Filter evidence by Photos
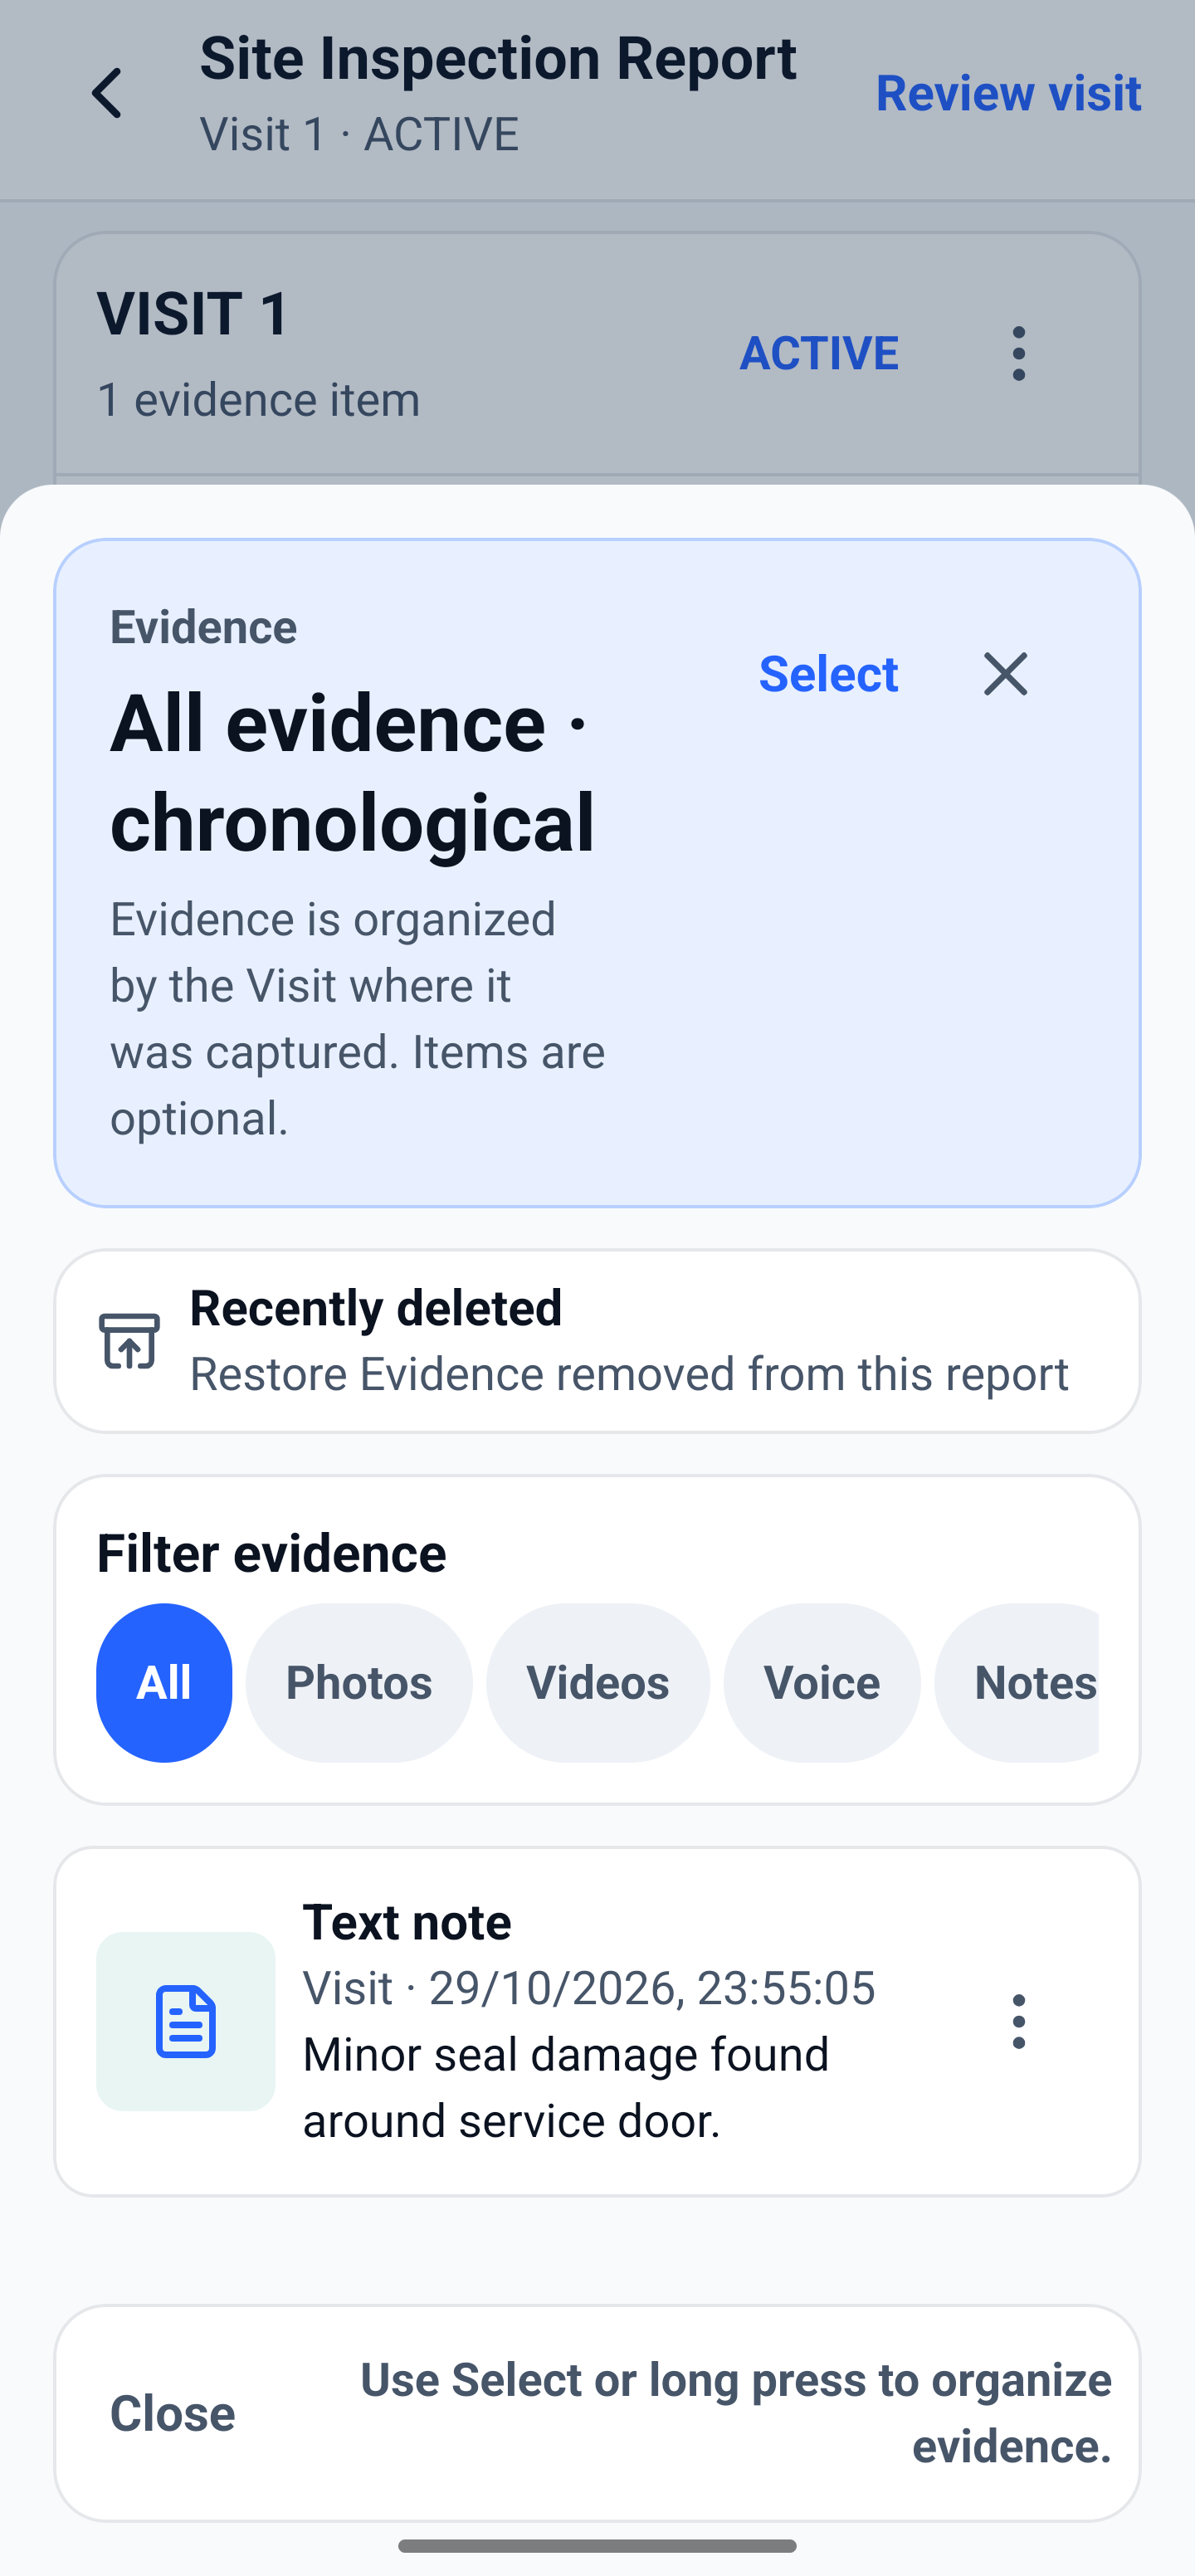 (359, 1682)
